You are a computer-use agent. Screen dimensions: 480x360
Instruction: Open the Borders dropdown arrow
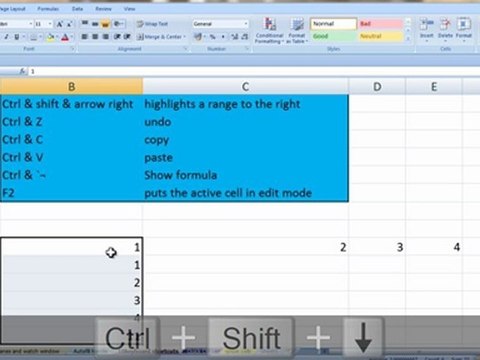coord(40,37)
